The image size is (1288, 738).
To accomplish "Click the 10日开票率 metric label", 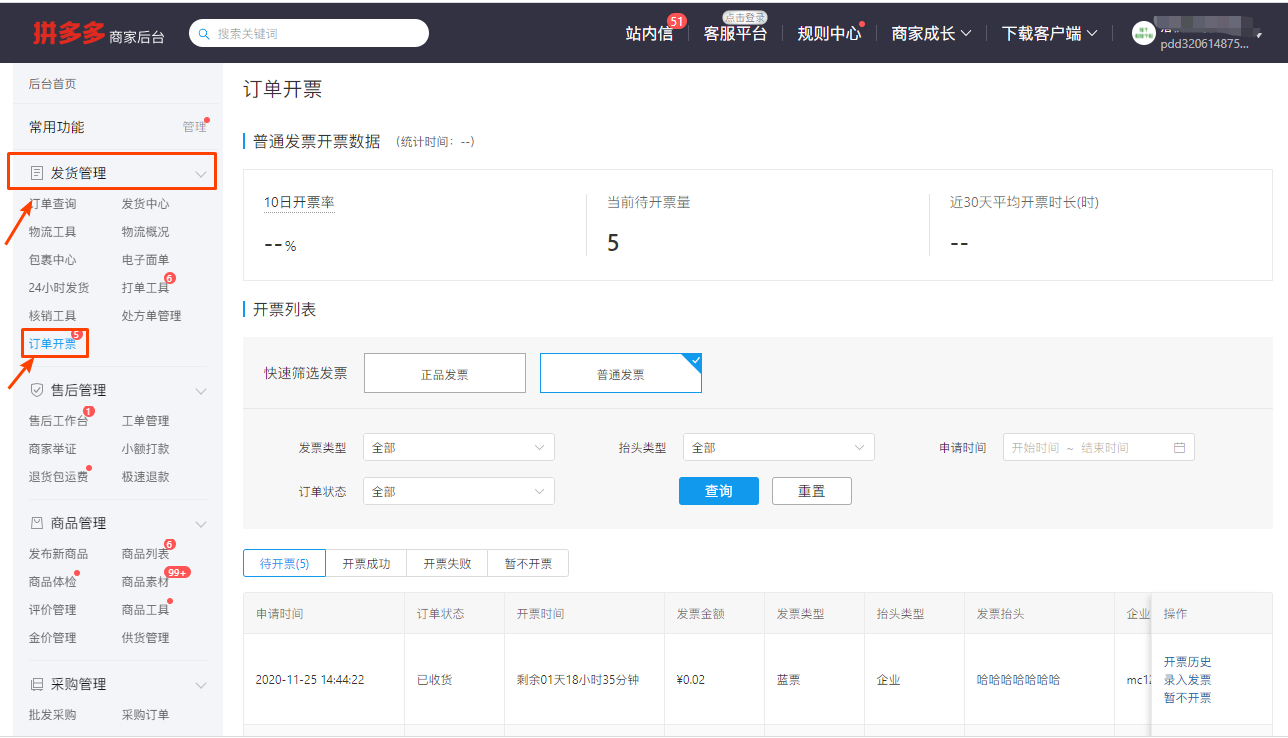I will point(299,202).
